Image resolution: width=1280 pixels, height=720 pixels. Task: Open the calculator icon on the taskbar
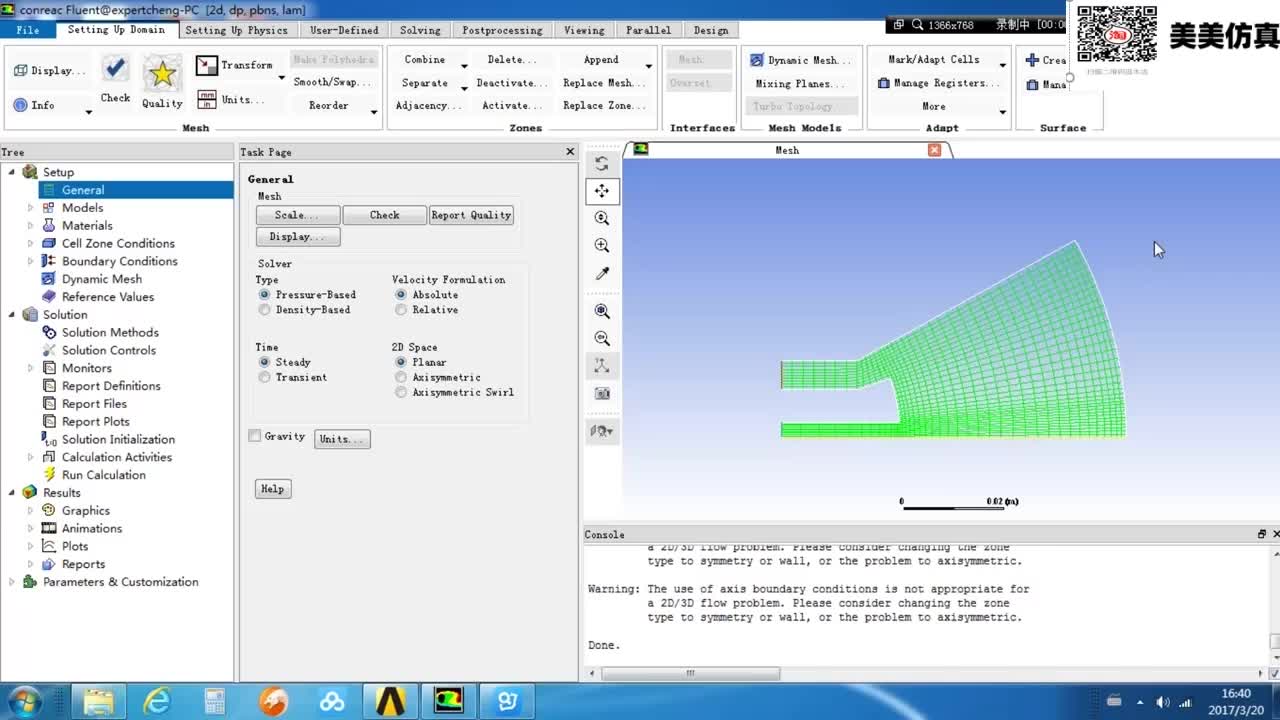click(215, 701)
